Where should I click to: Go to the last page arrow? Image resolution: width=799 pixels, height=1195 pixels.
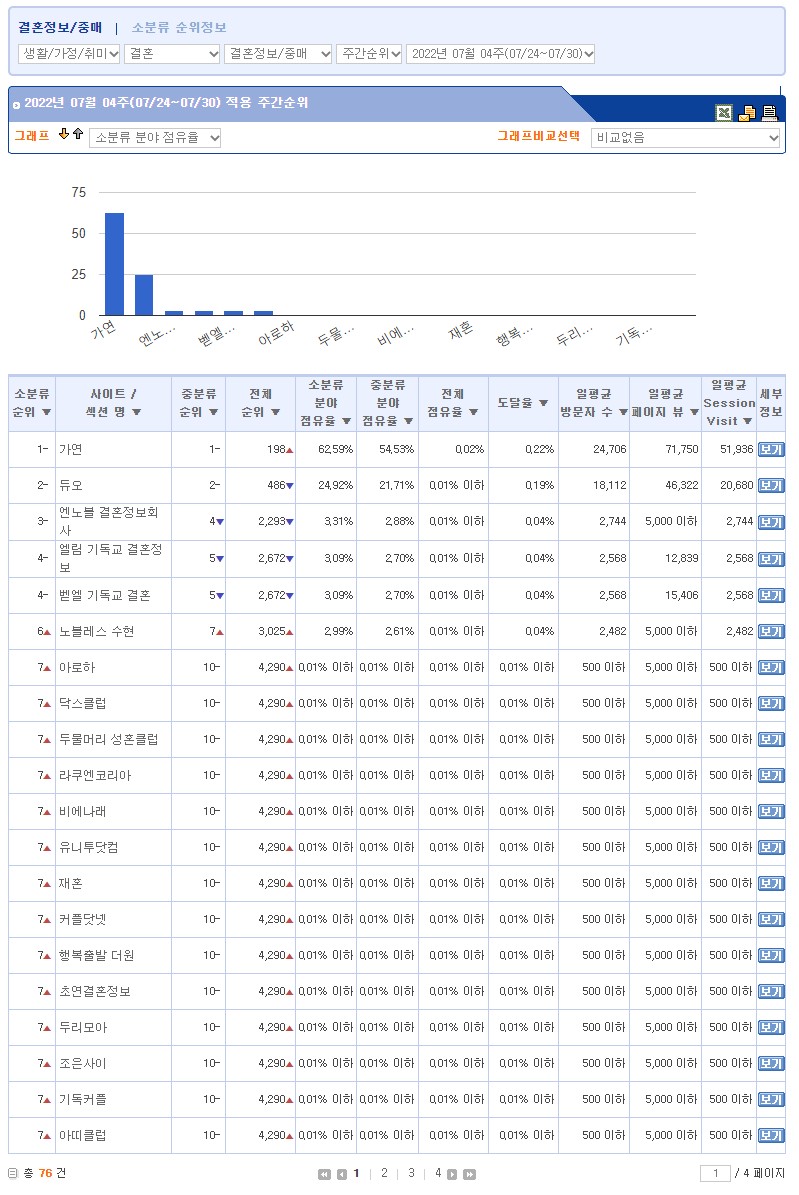click(x=470, y=1174)
